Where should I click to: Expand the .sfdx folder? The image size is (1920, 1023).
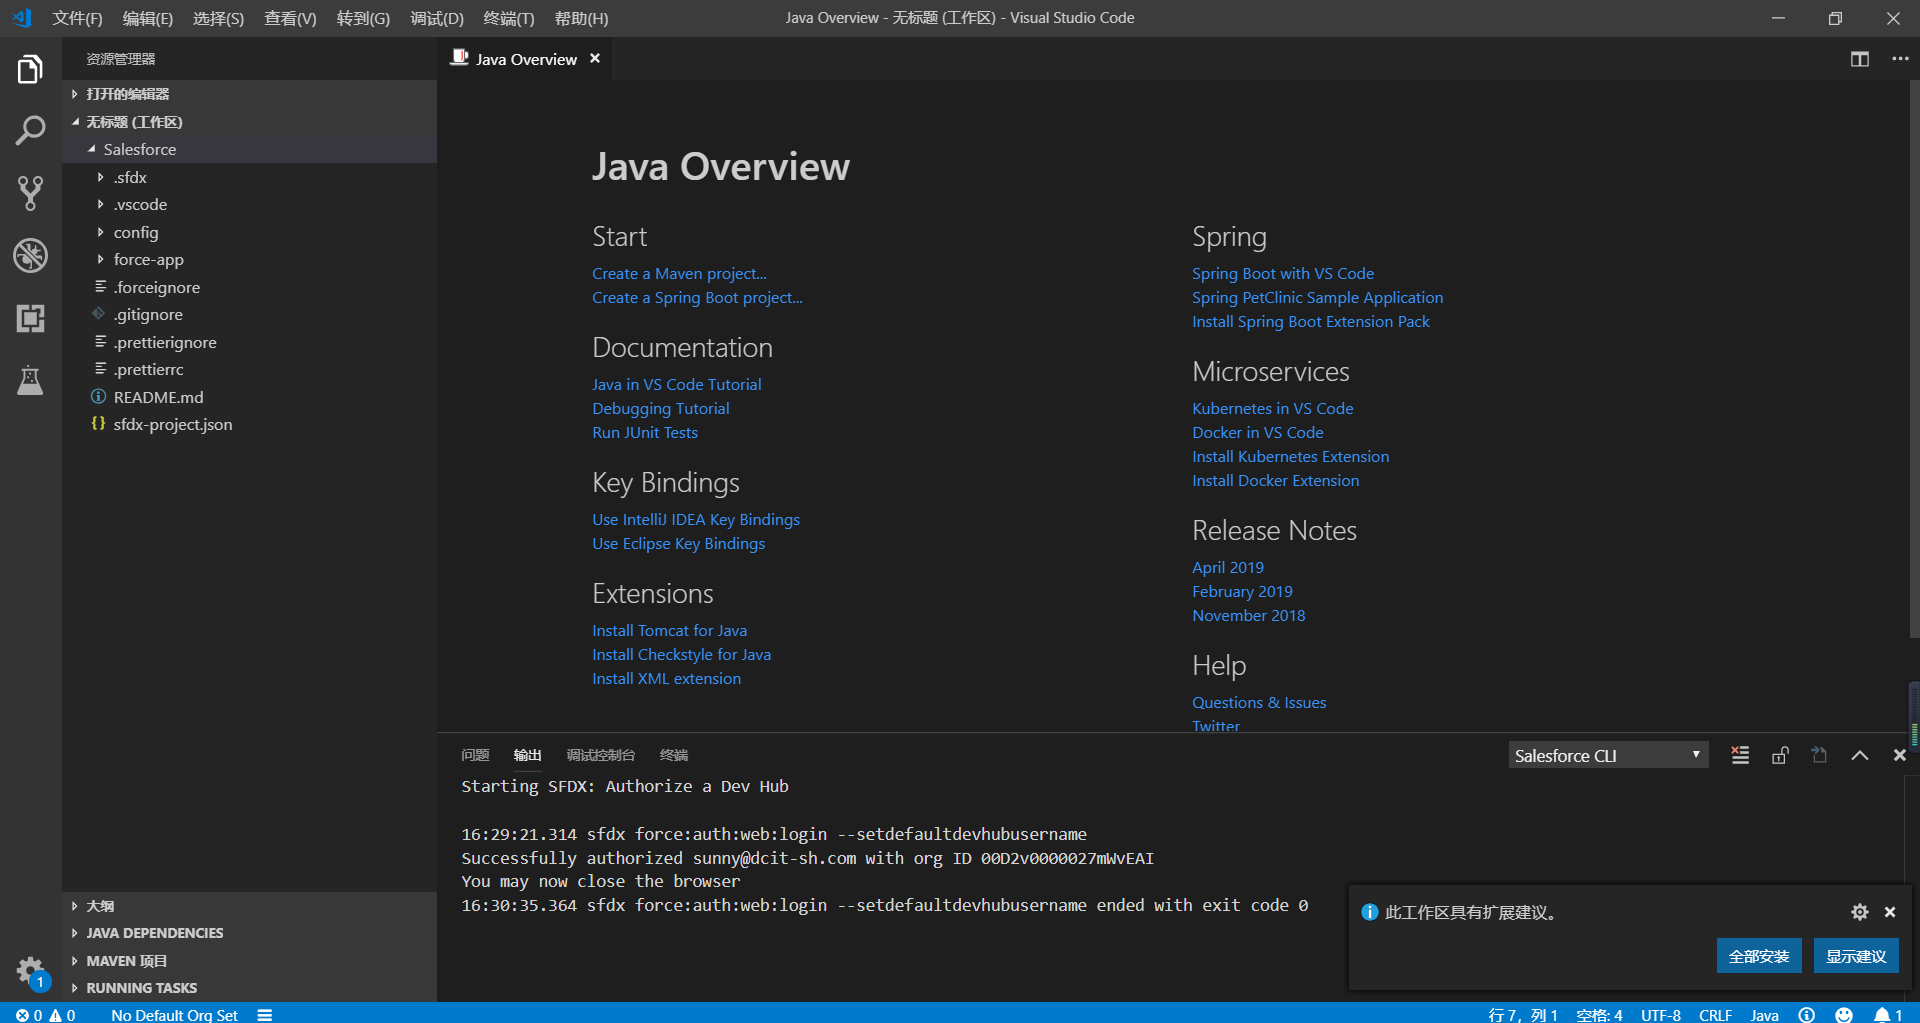pos(249,177)
